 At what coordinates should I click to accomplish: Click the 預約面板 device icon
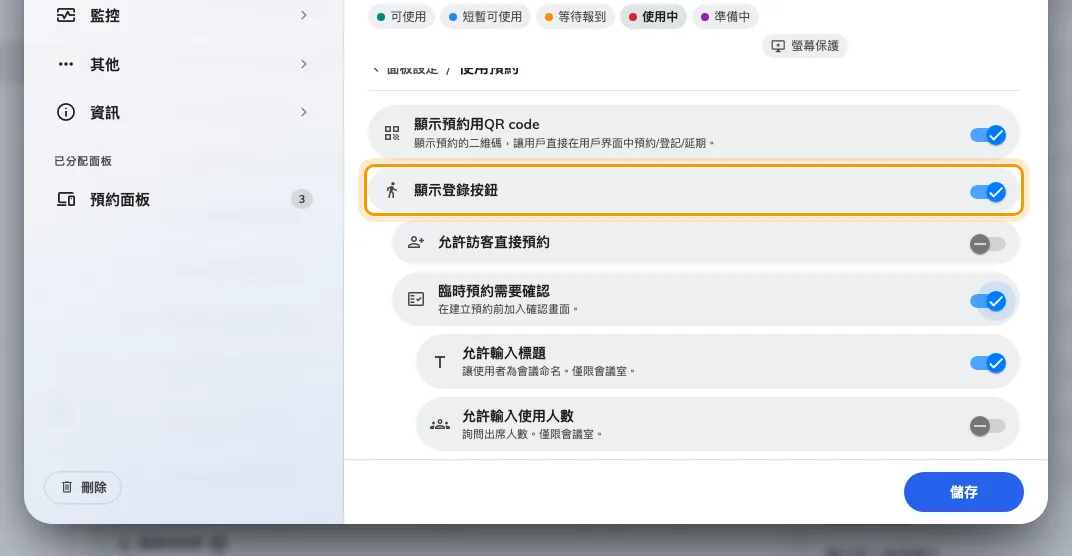[x=66, y=199]
